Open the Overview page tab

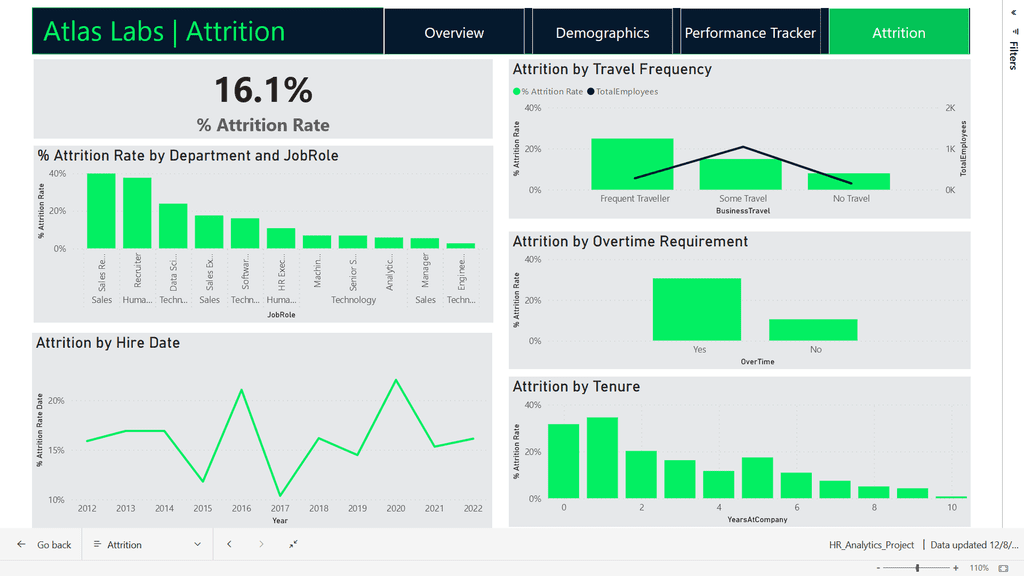(454, 33)
